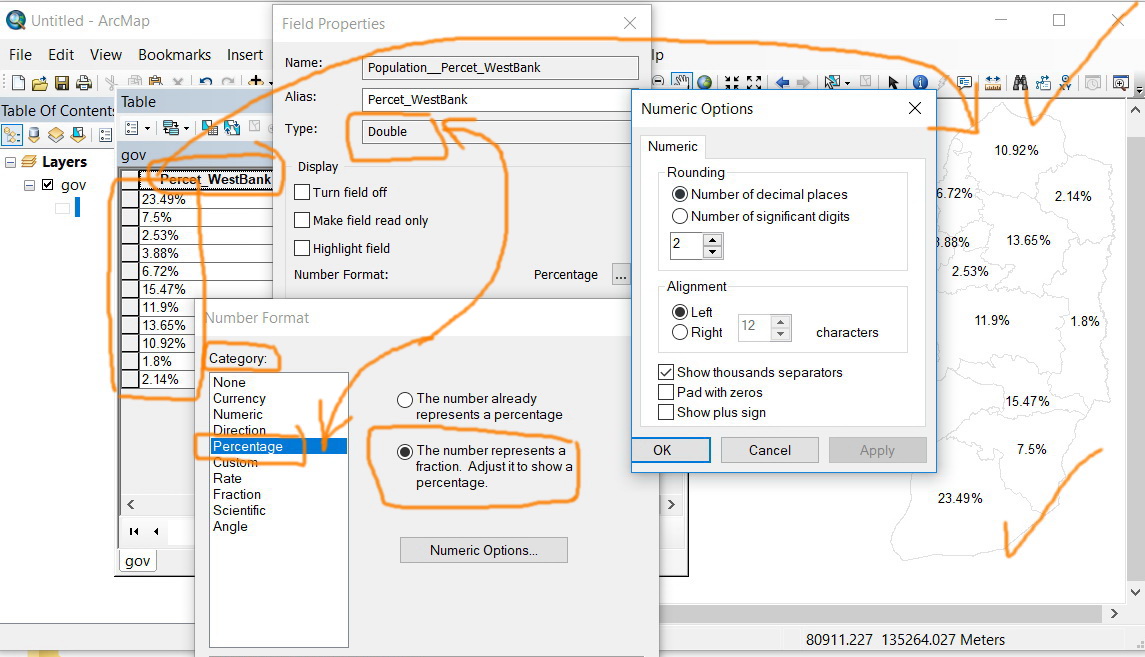Choose Left alignment
The width and height of the screenshot is (1145, 657).
point(680,312)
